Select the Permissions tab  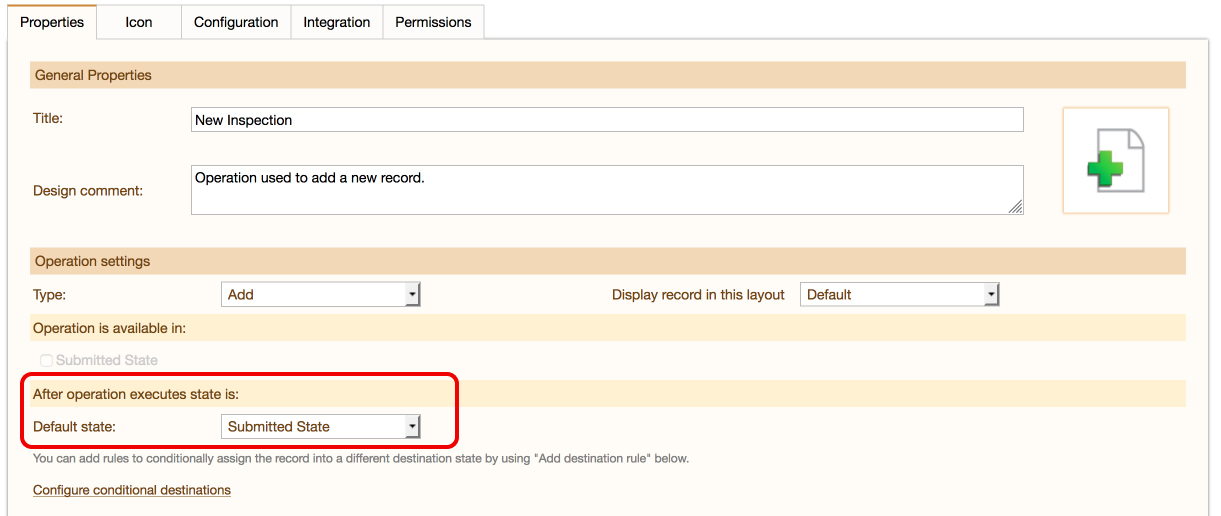433,22
